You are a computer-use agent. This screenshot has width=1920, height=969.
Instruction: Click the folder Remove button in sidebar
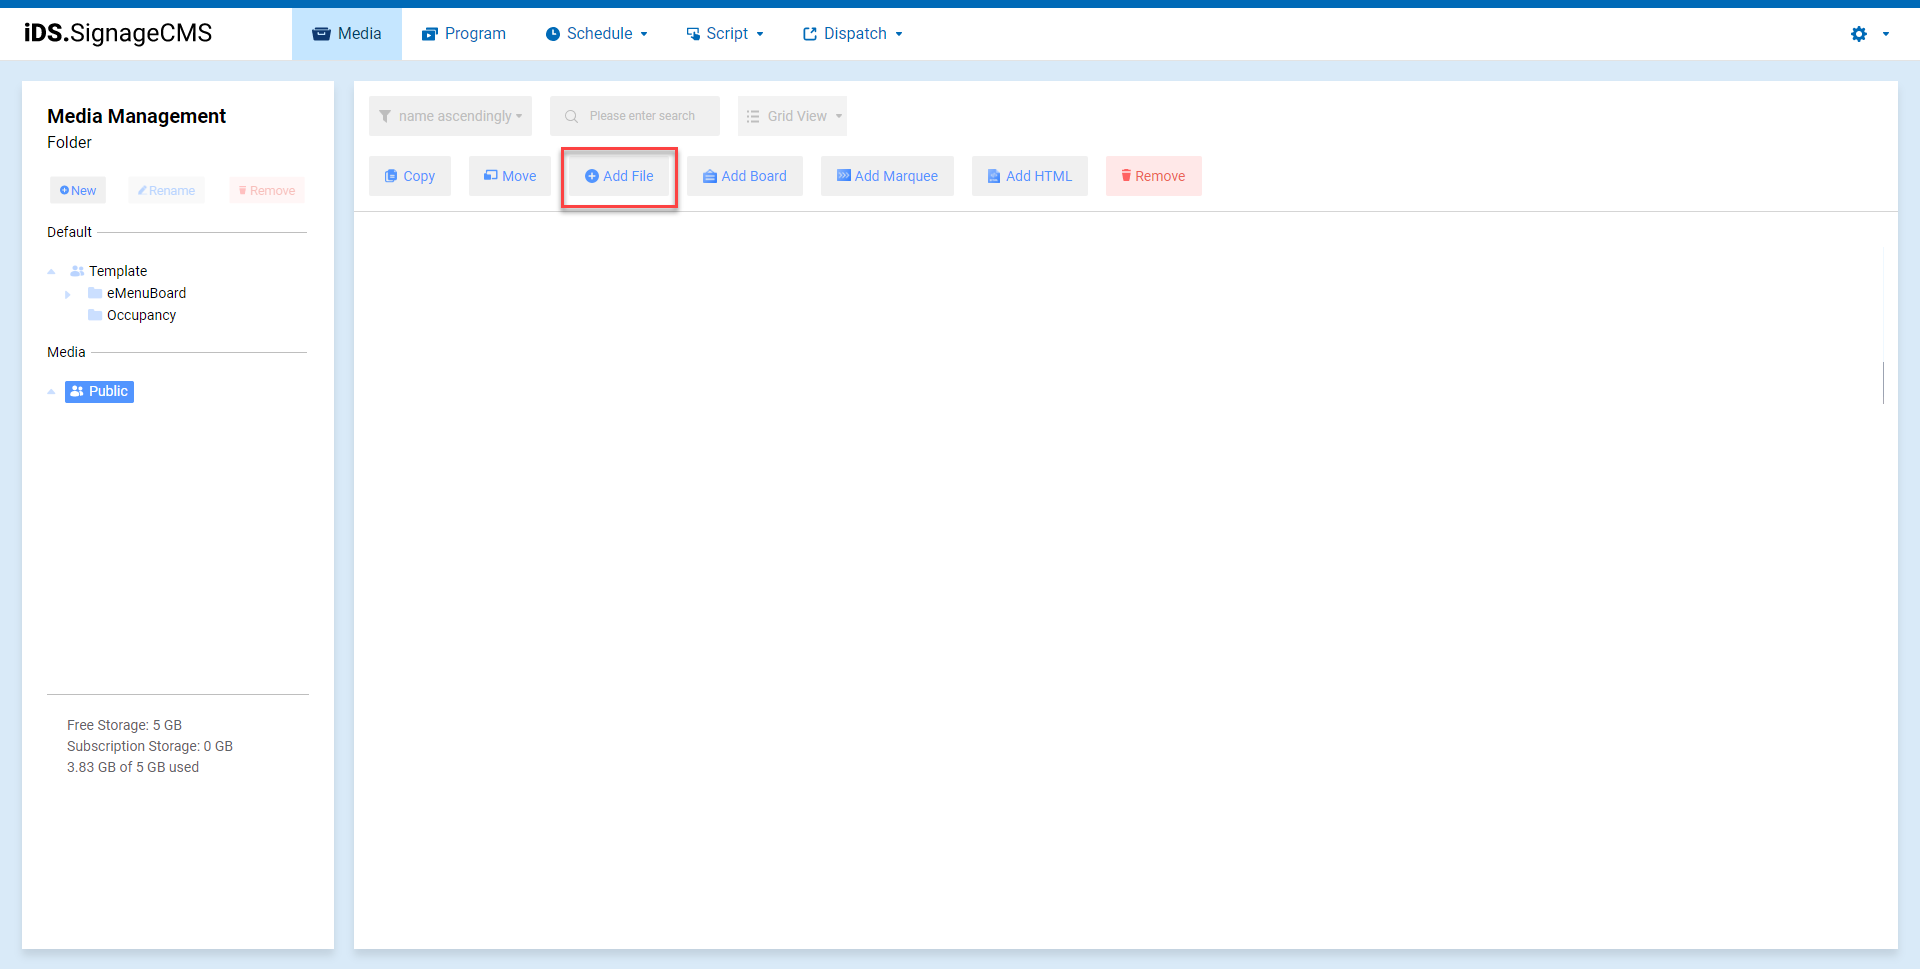(267, 190)
